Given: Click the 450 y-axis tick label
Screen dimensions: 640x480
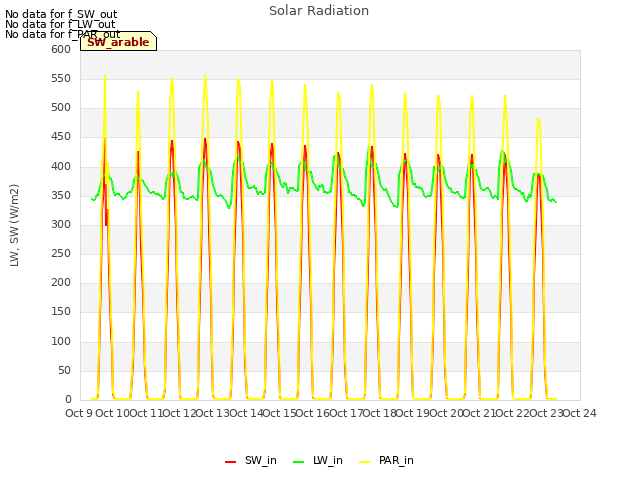Looking at the screenshot, I should pyautogui.click(x=61, y=137).
